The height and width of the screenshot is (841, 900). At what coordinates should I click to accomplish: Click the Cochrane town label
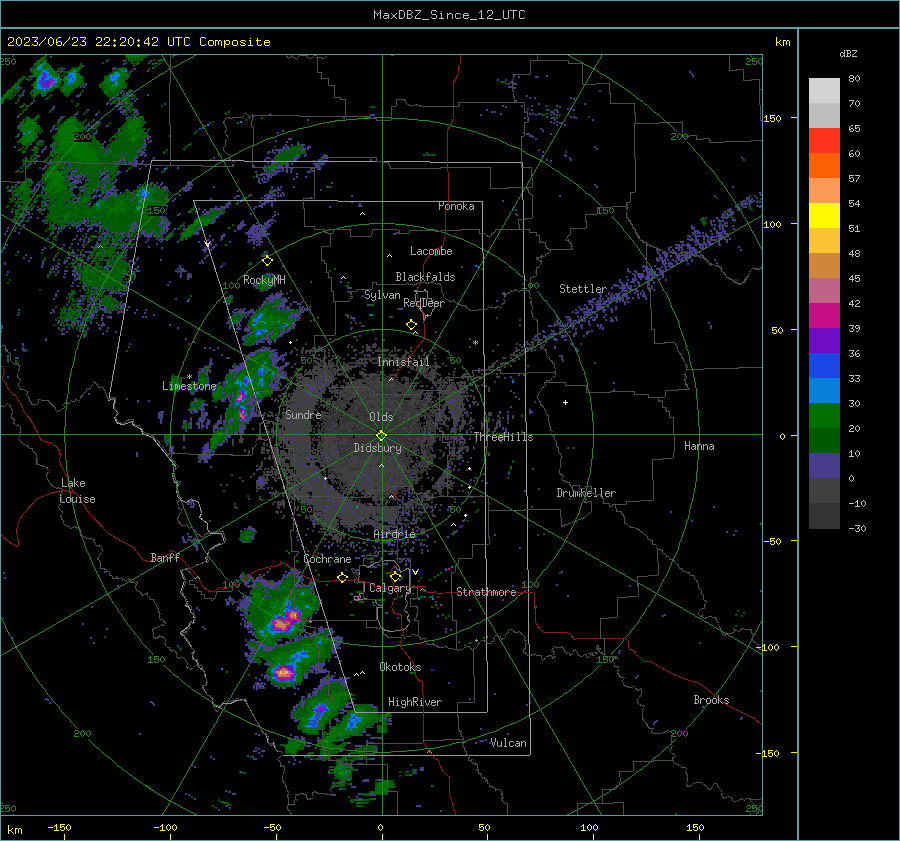[327, 559]
